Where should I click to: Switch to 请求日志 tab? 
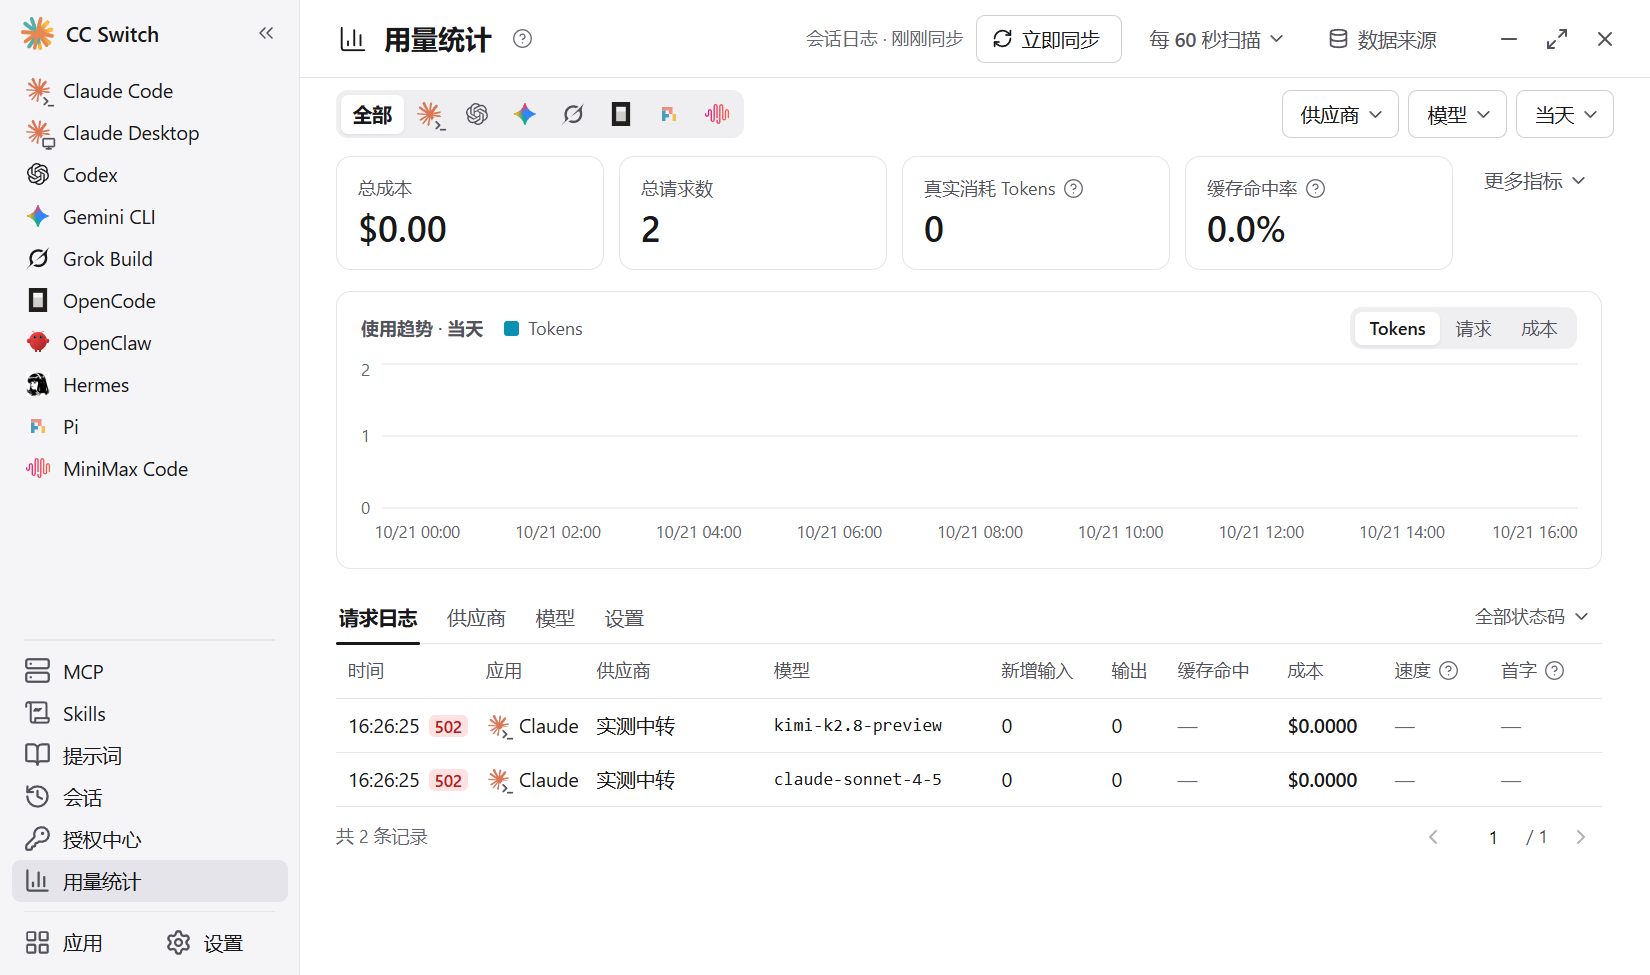378,619
